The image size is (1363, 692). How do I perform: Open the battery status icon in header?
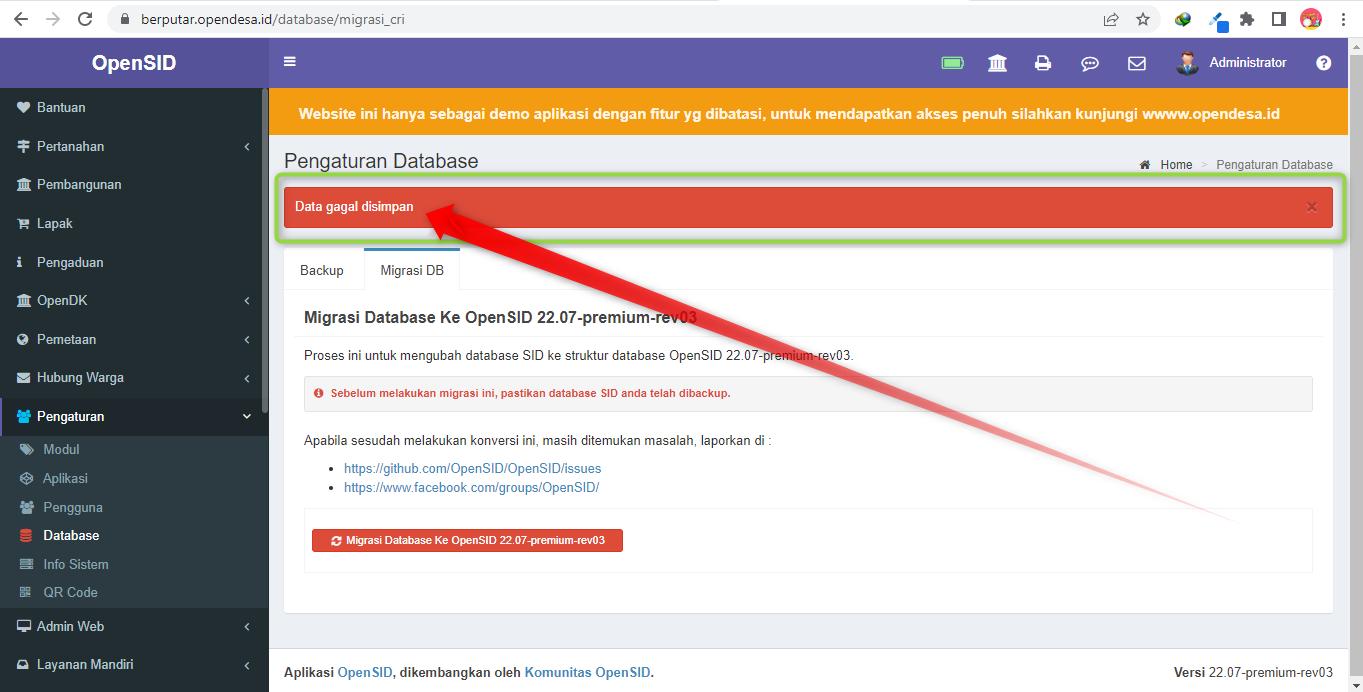951,62
